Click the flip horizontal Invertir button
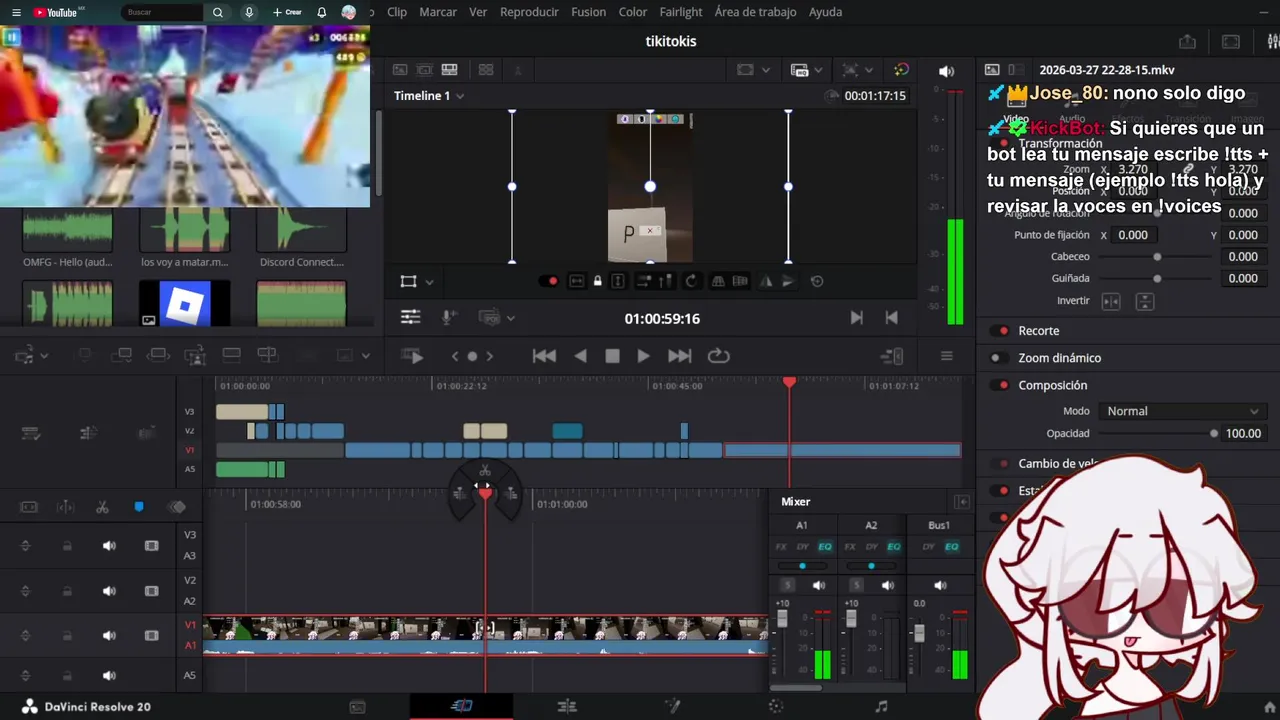Screen dimensions: 1280x720 [1111, 301]
